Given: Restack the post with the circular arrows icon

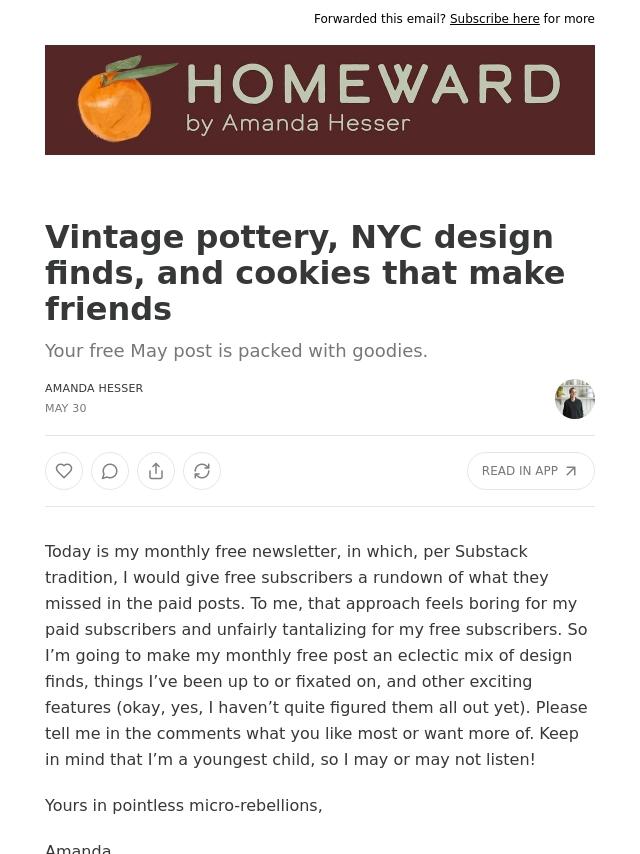Looking at the screenshot, I should [202, 471].
